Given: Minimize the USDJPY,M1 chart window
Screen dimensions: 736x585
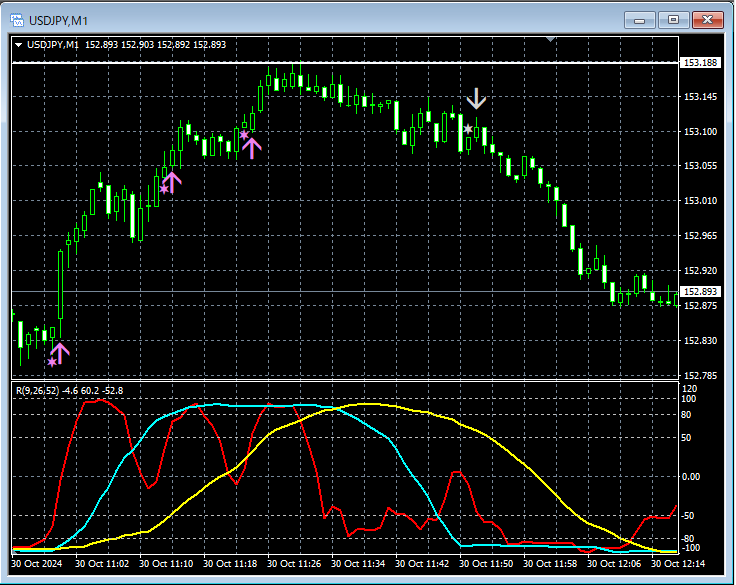Looking at the screenshot, I should pyautogui.click(x=640, y=19).
